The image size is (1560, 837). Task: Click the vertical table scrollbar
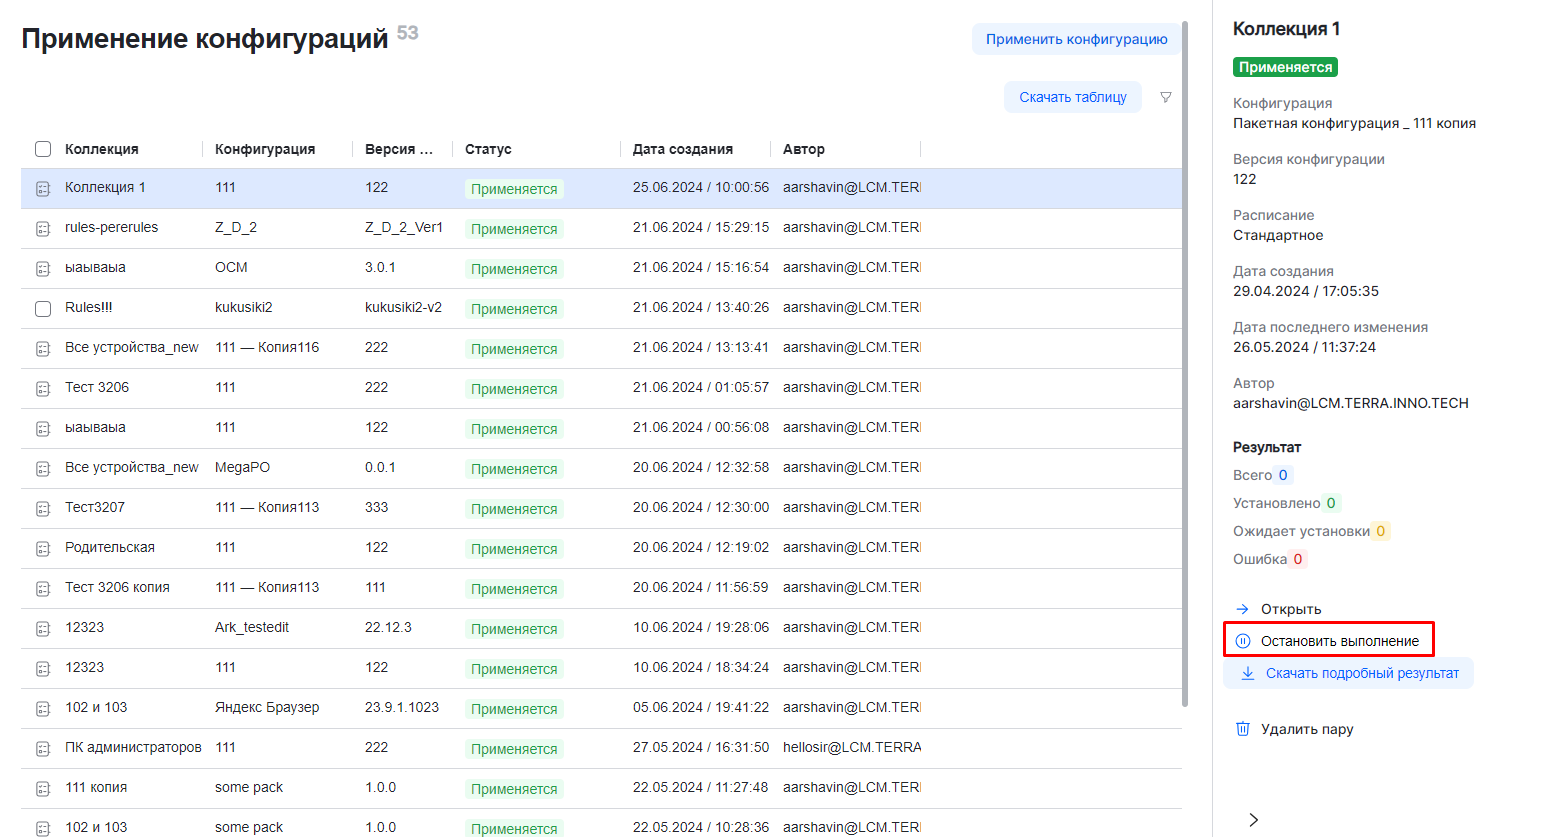1185,360
